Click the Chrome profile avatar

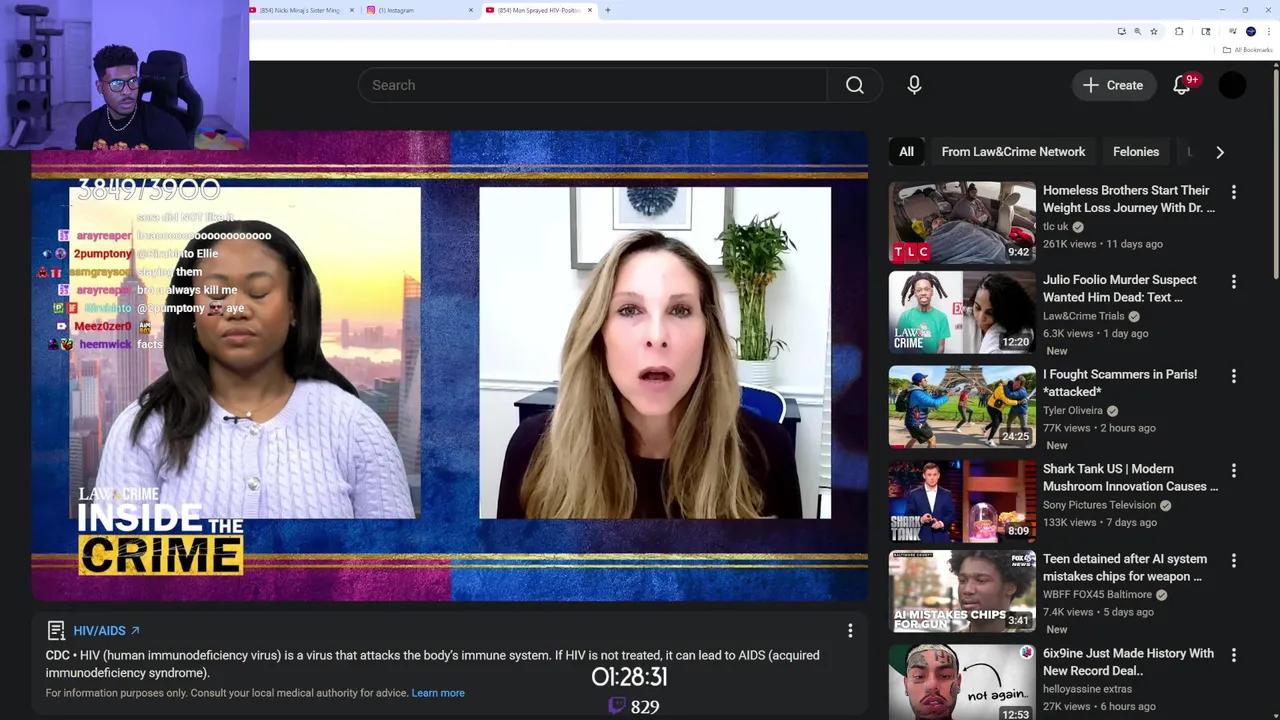pyautogui.click(x=1251, y=31)
